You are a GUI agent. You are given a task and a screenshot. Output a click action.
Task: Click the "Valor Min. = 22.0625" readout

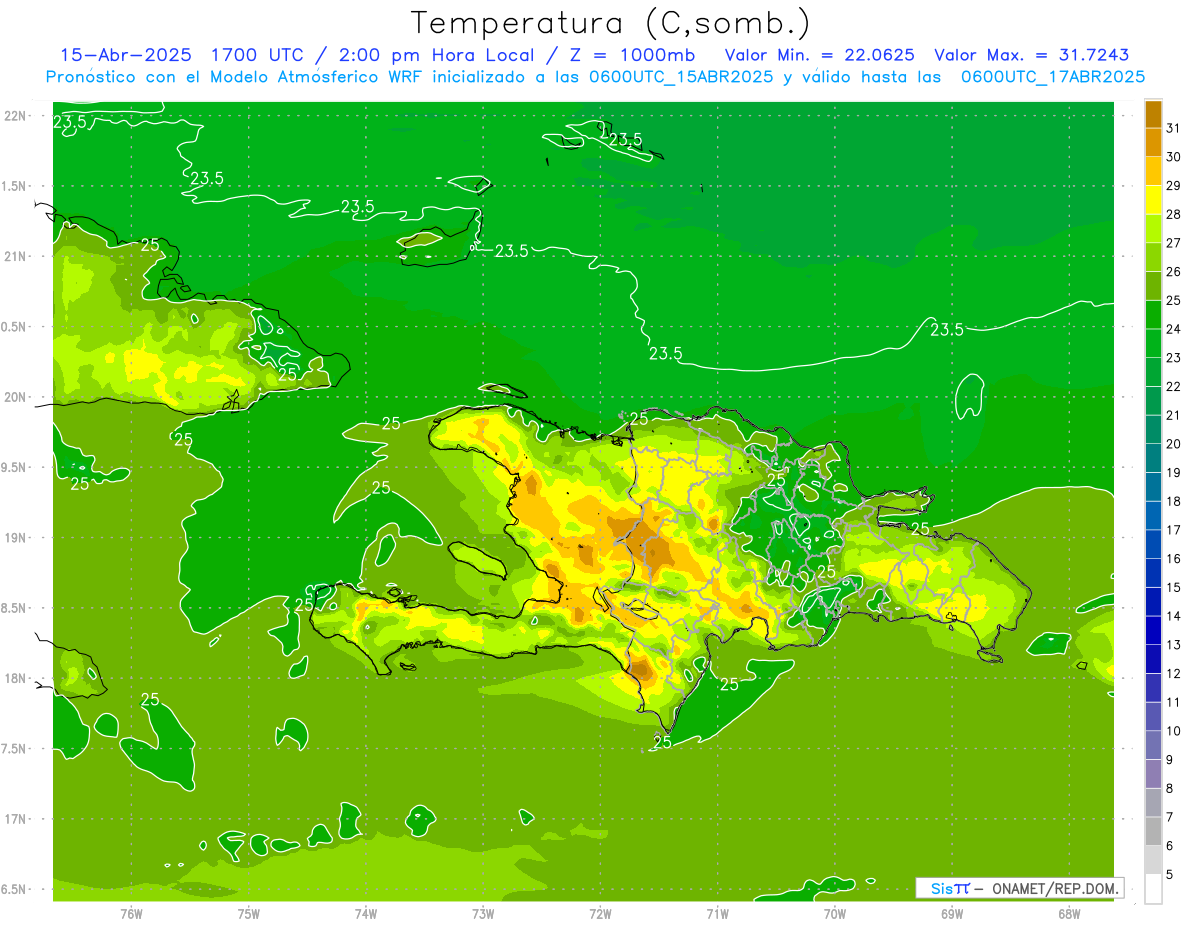(x=819, y=55)
